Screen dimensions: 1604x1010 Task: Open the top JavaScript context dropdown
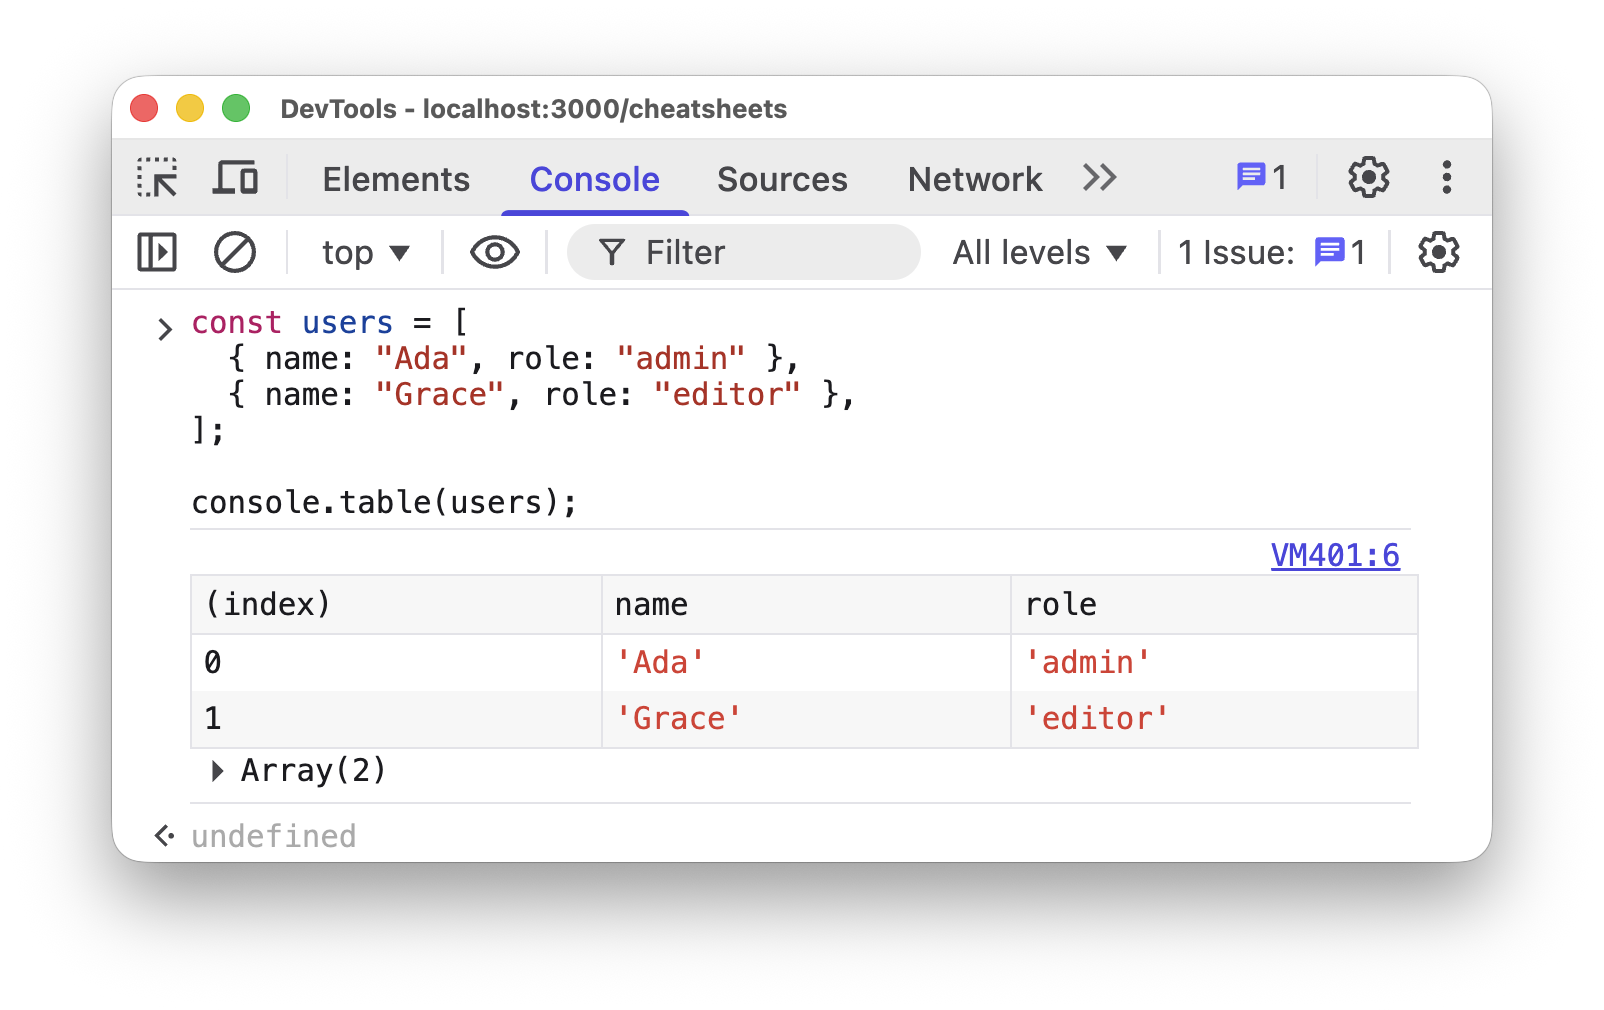[366, 252]
